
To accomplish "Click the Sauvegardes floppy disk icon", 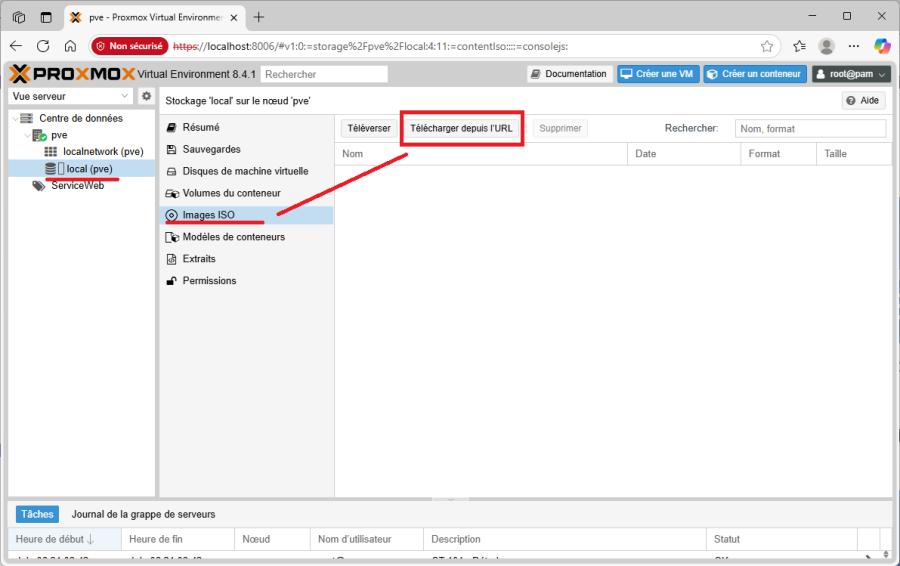I will point(171,150).
